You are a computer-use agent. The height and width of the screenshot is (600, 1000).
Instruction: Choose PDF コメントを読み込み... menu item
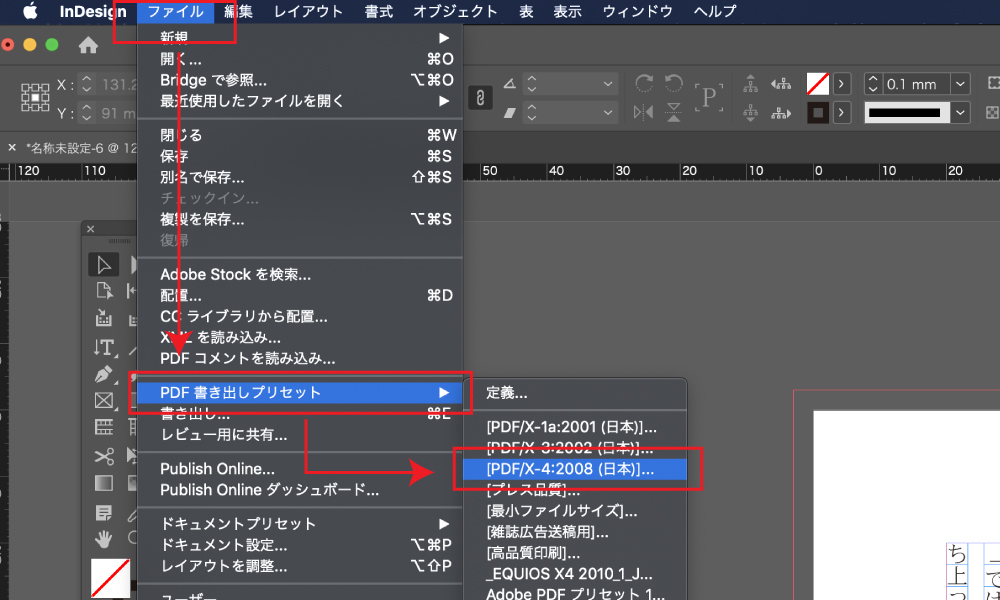[300, 359]
